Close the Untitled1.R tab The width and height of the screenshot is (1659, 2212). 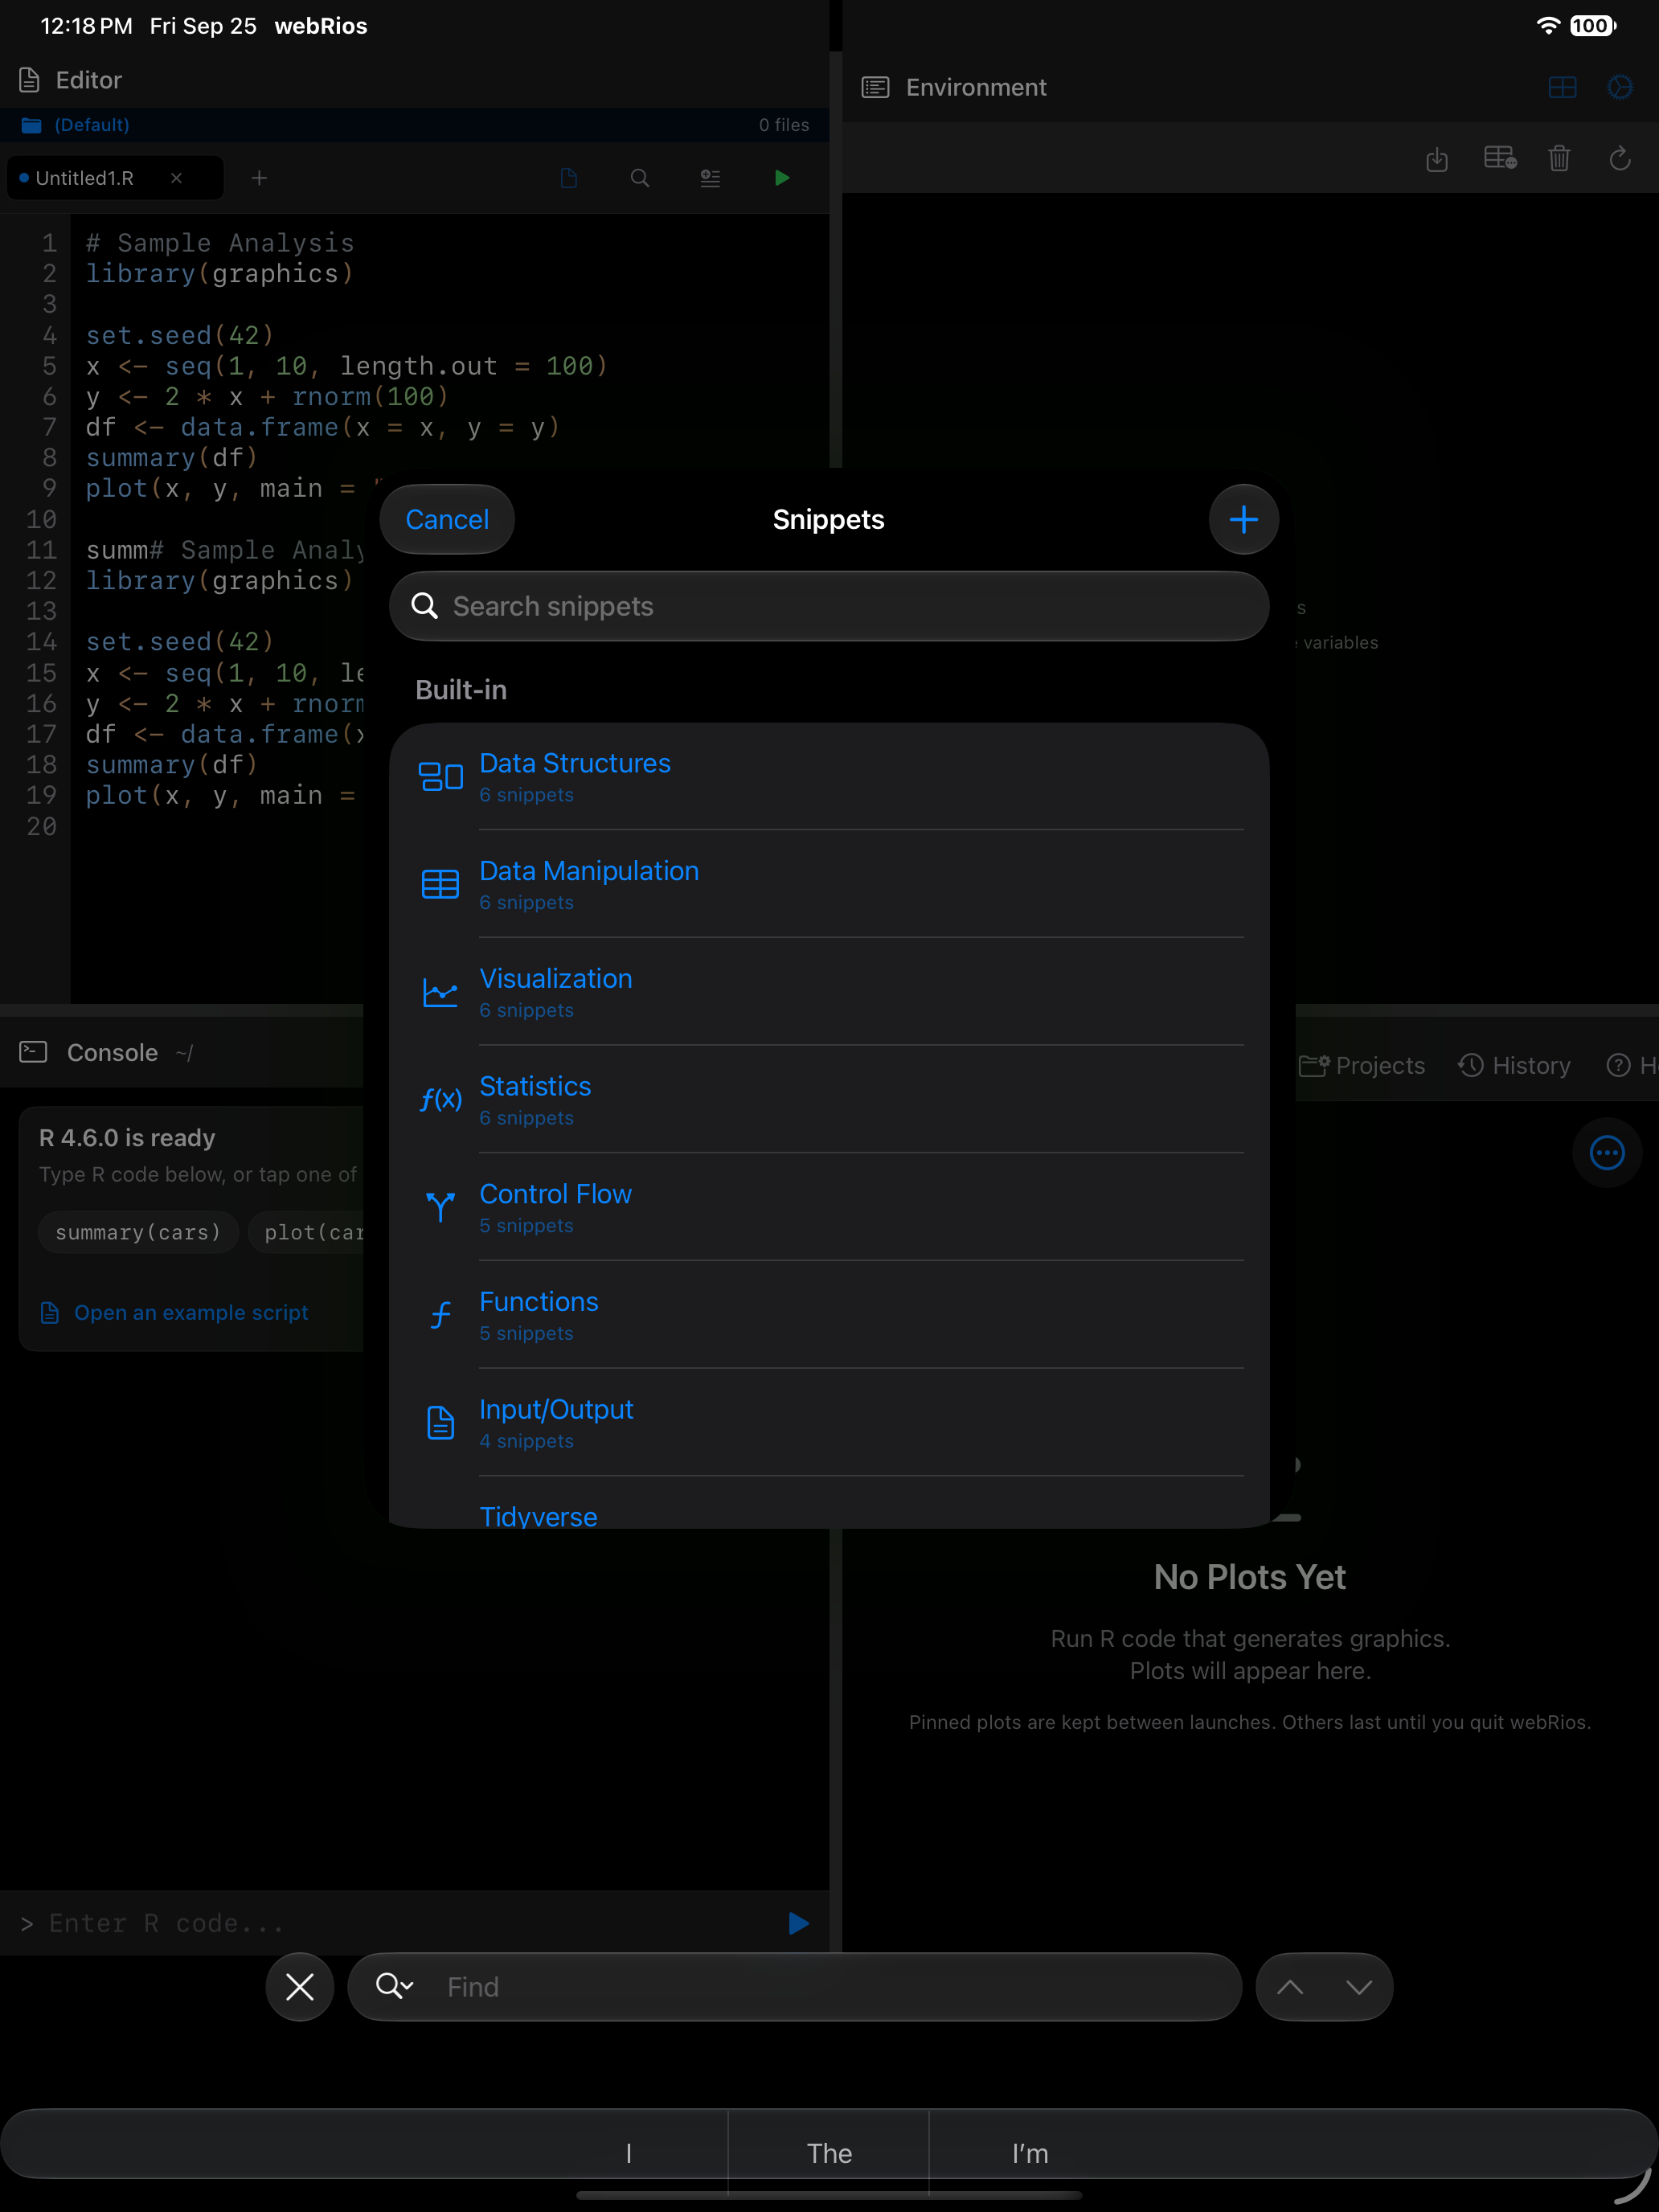[x=176, y=178]
